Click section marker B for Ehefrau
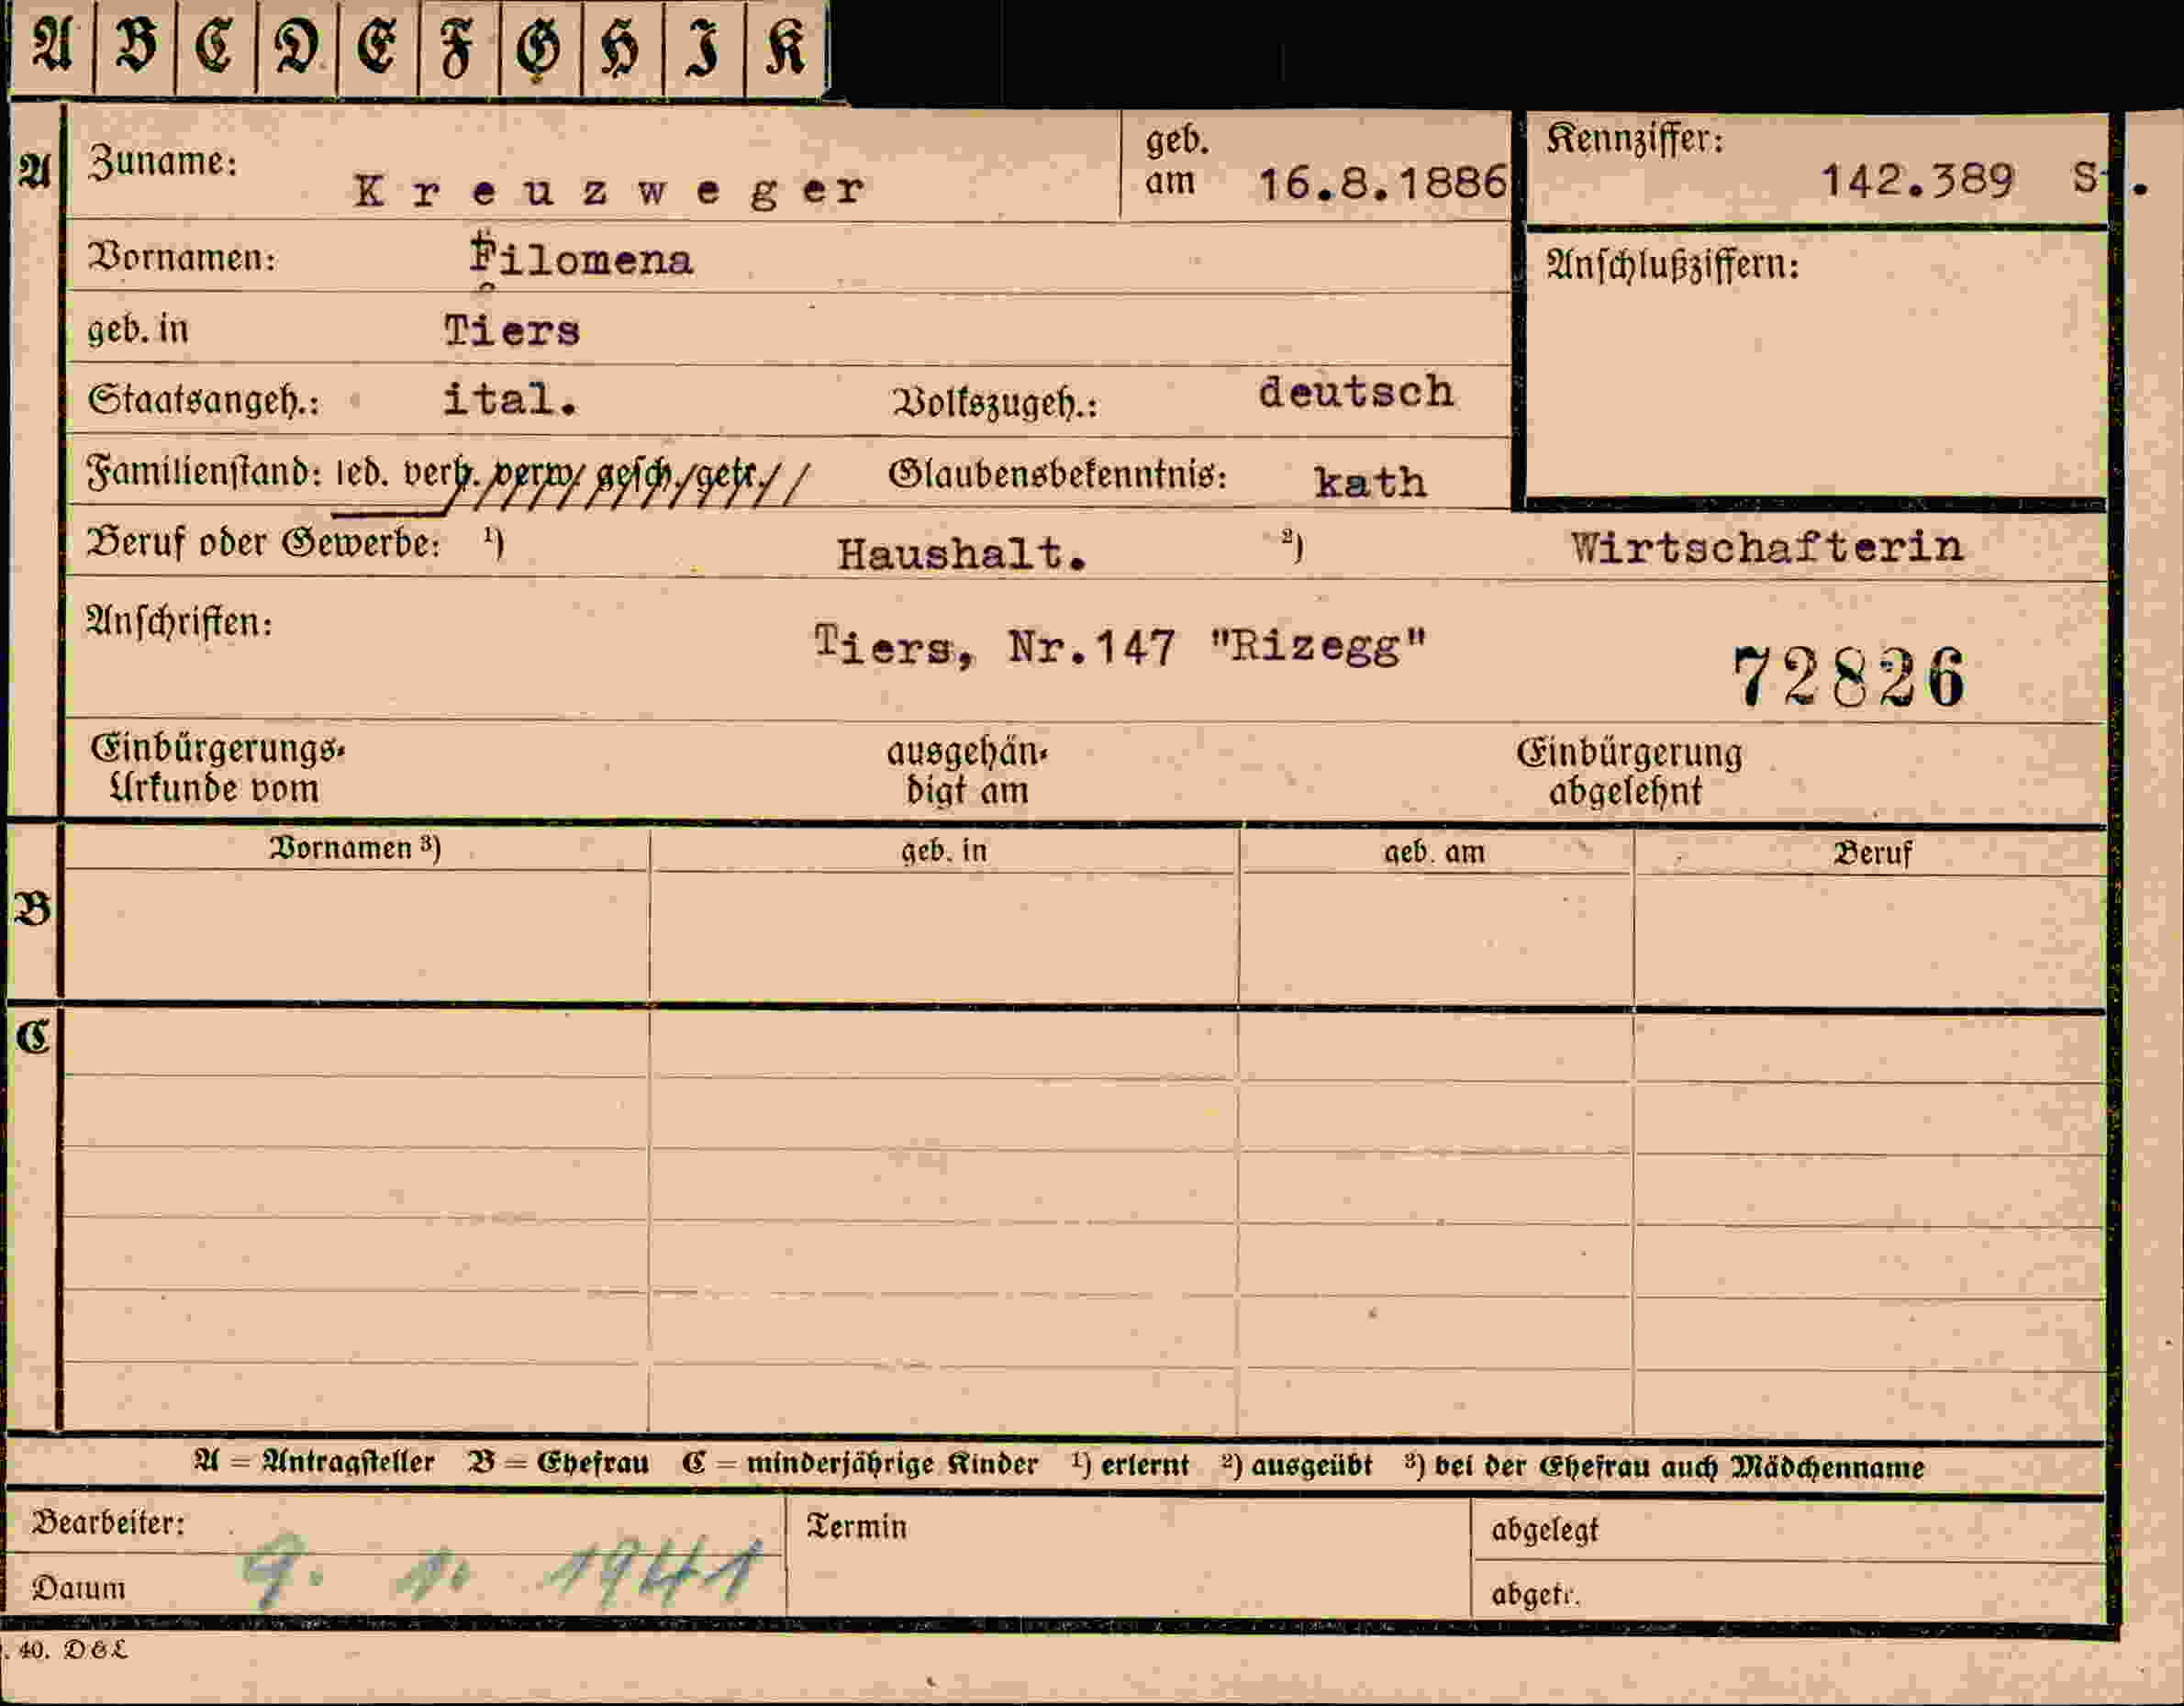The image size is (2184, 1706). click(33, 909)
